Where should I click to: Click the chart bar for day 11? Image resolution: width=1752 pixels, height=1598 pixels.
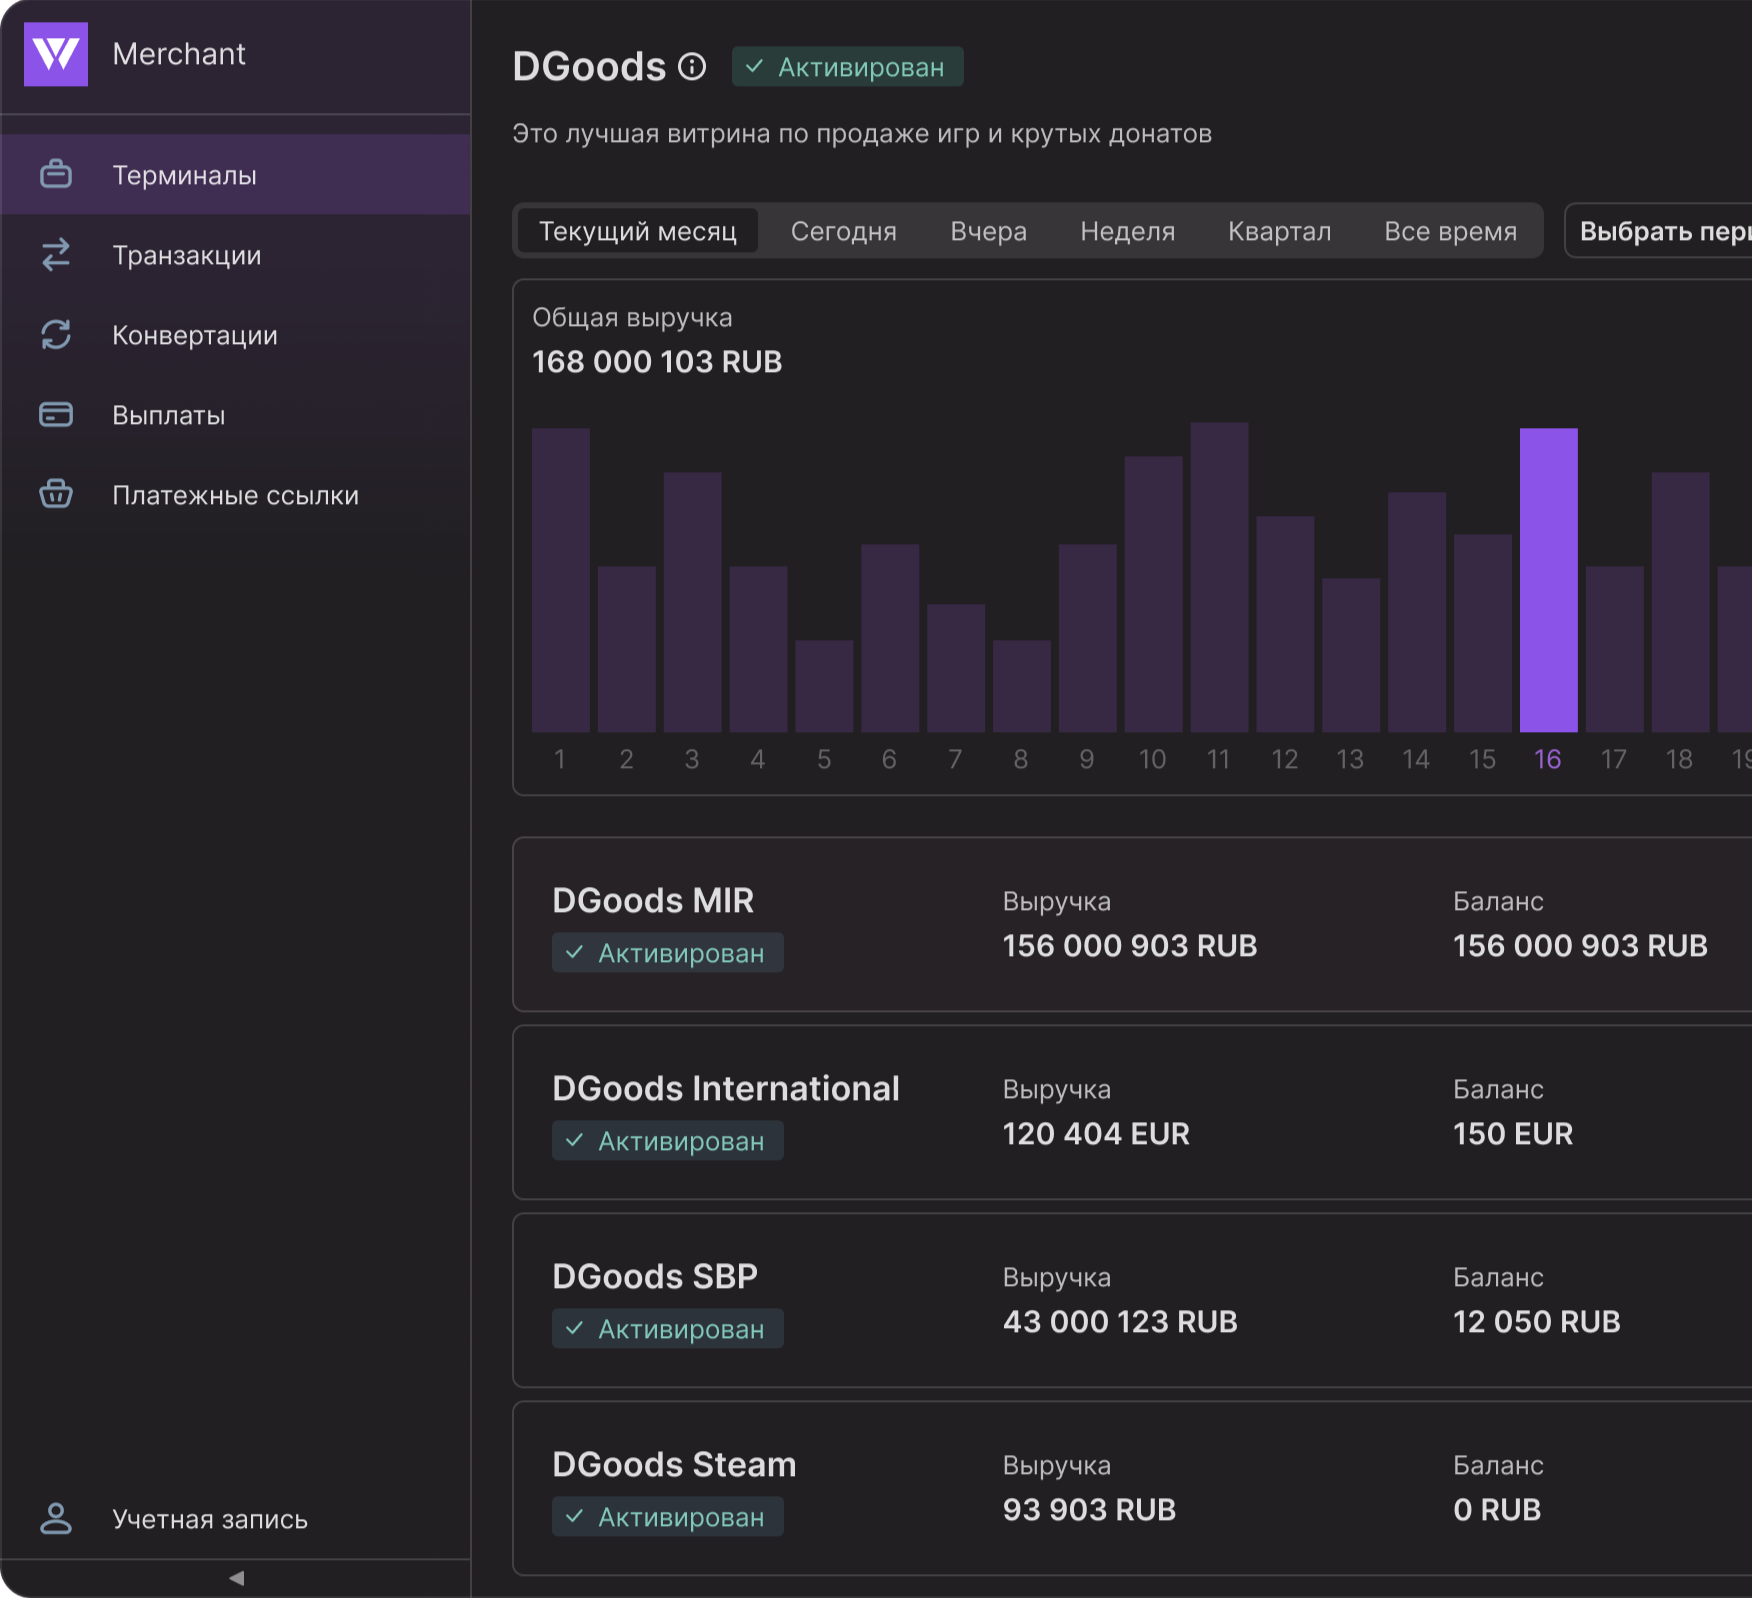click(1219, 577)
